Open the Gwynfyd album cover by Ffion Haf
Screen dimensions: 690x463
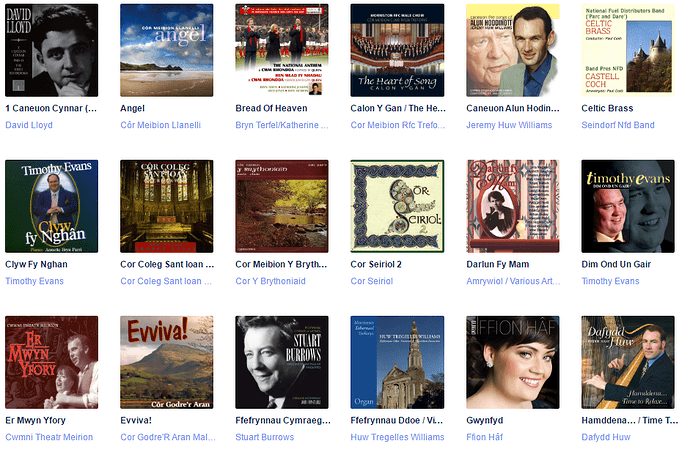513,362
